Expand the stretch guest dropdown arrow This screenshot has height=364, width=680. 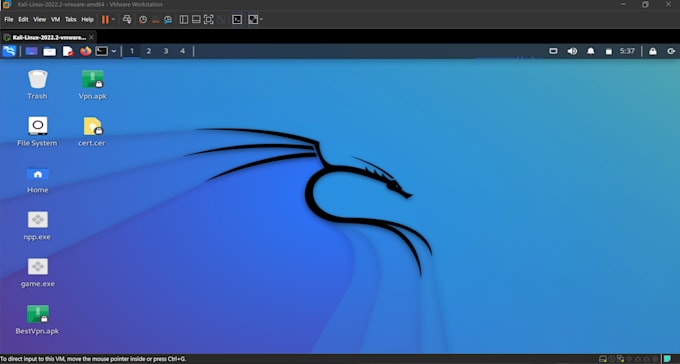point(261,20)
